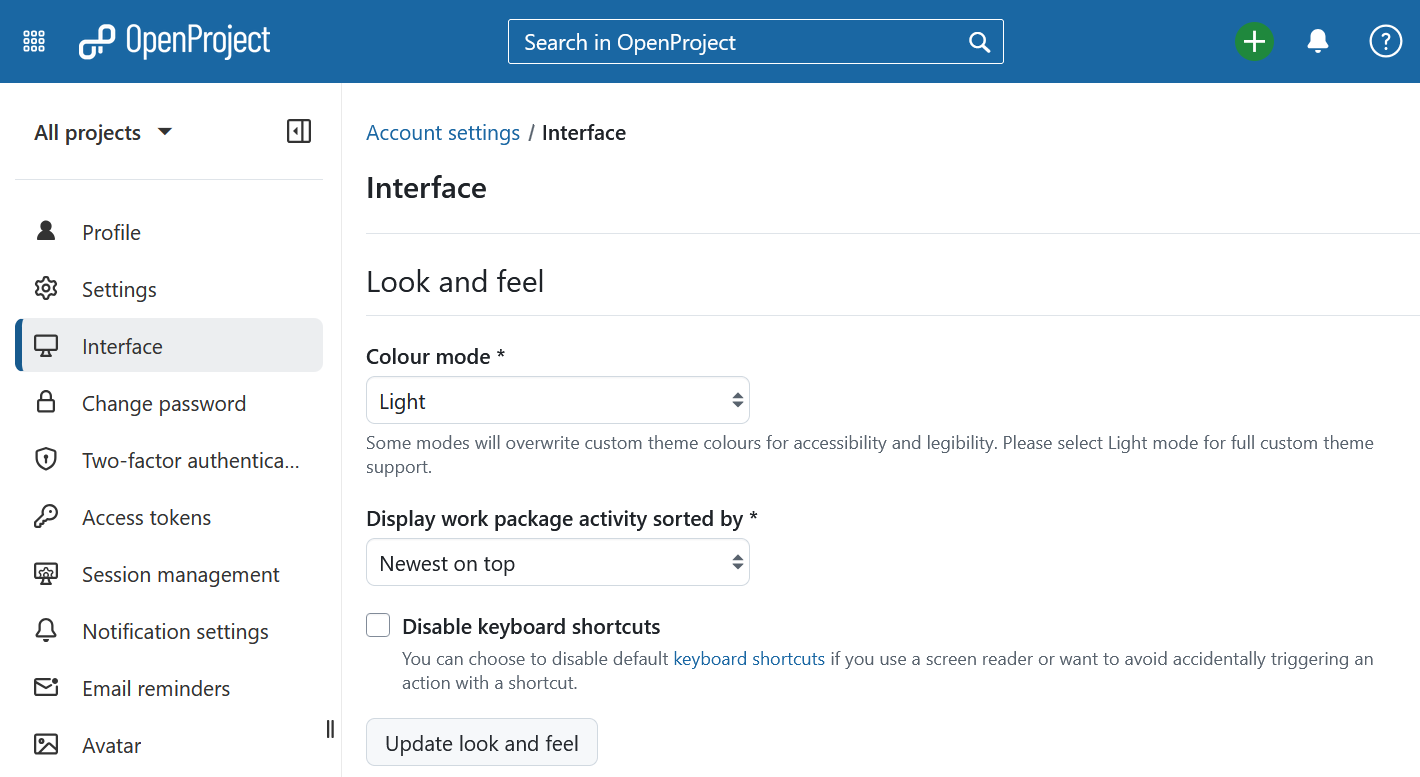Open the help question mark menu
Screen dimensions: 1420x777
pos(1385,41)
